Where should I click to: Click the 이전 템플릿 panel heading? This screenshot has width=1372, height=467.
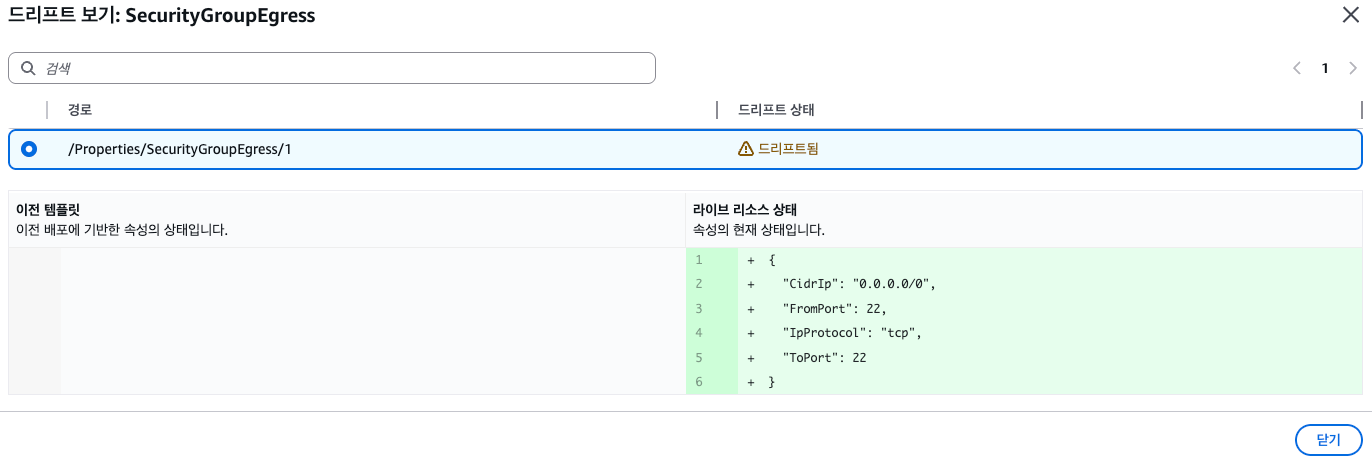[x=48, y=210]
